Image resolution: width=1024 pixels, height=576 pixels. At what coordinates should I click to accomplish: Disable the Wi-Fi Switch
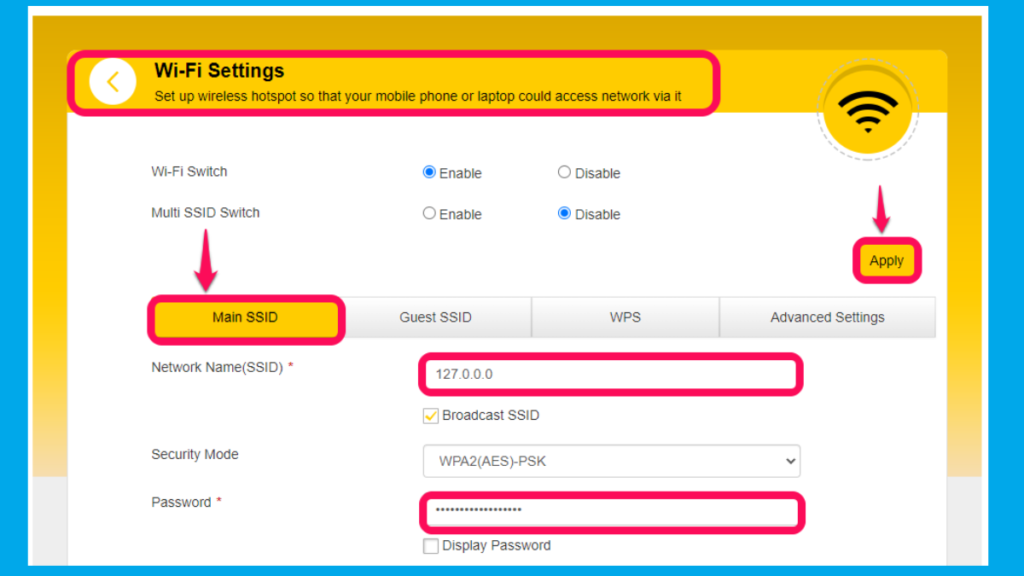click(564, 172)
